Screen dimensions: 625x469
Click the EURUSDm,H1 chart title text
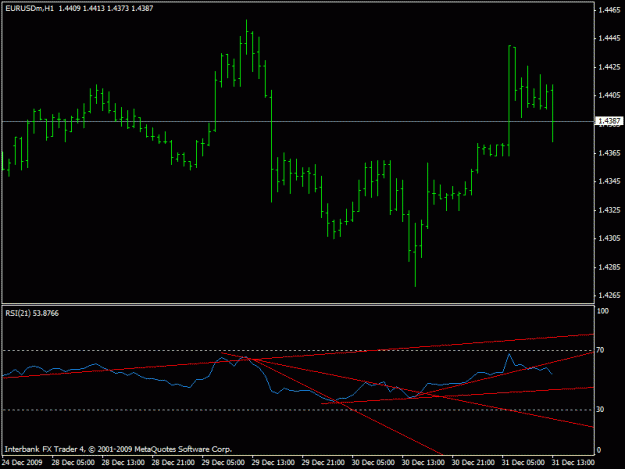point(29,8)
